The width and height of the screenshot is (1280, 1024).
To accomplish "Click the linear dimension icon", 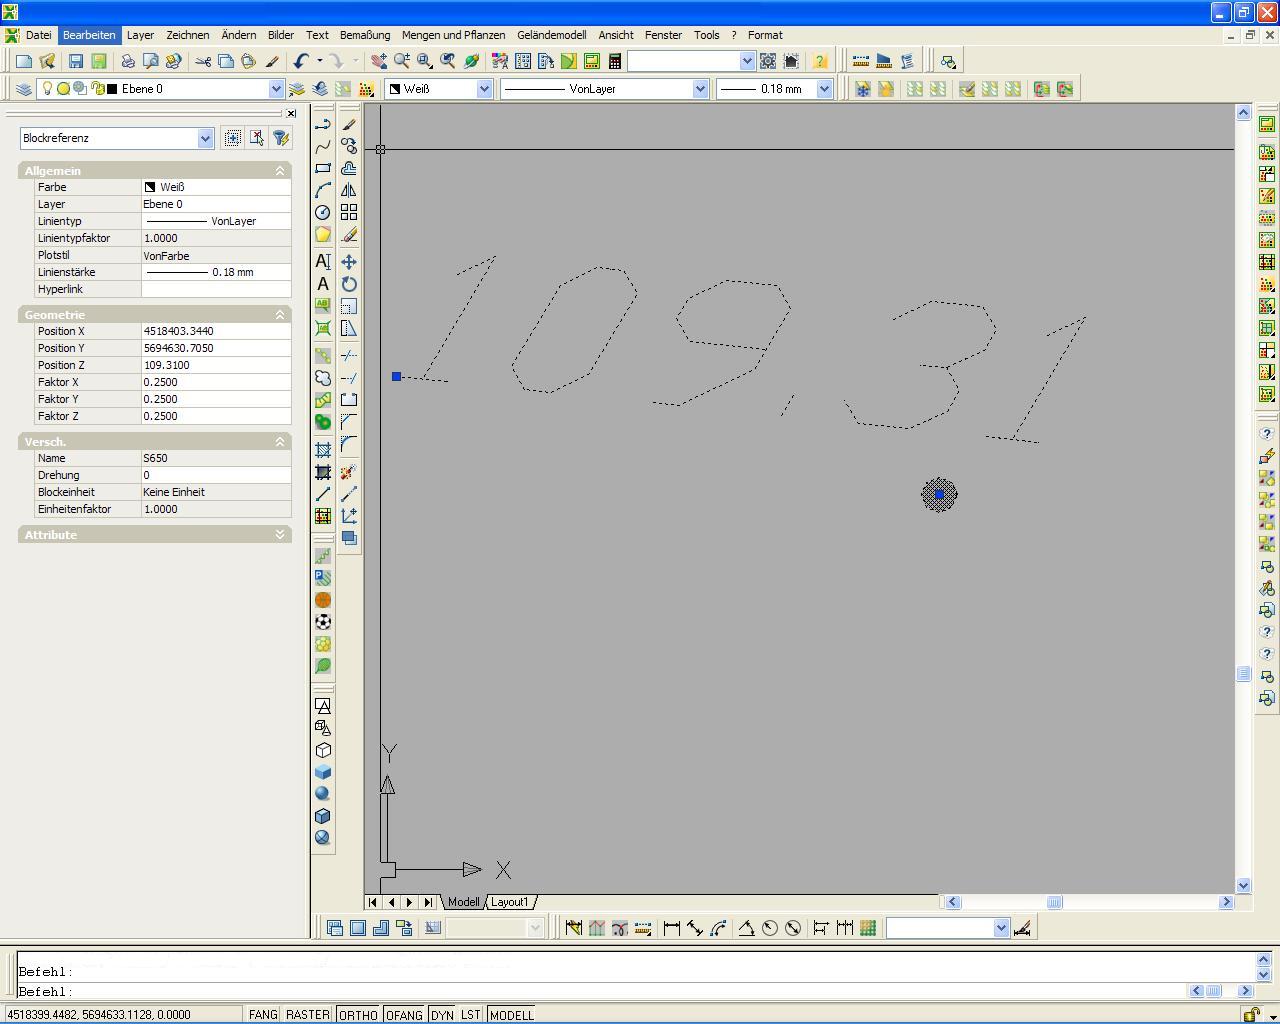I will click(672, 928).
